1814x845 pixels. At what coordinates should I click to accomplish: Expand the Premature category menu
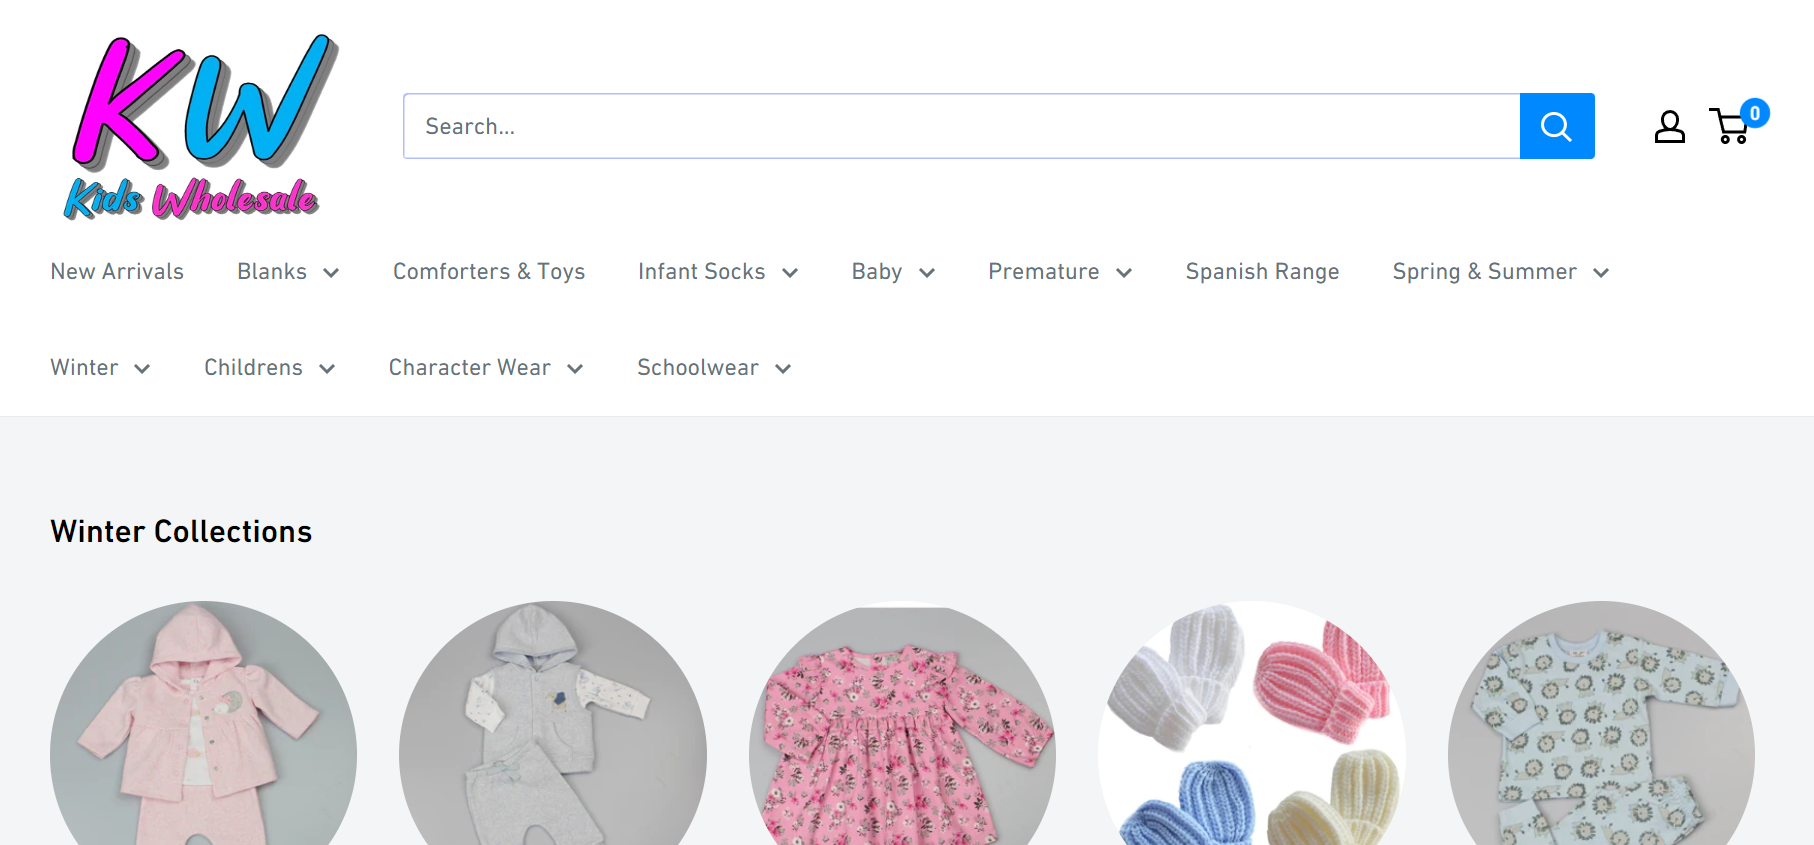click(x=1060, y=272)
